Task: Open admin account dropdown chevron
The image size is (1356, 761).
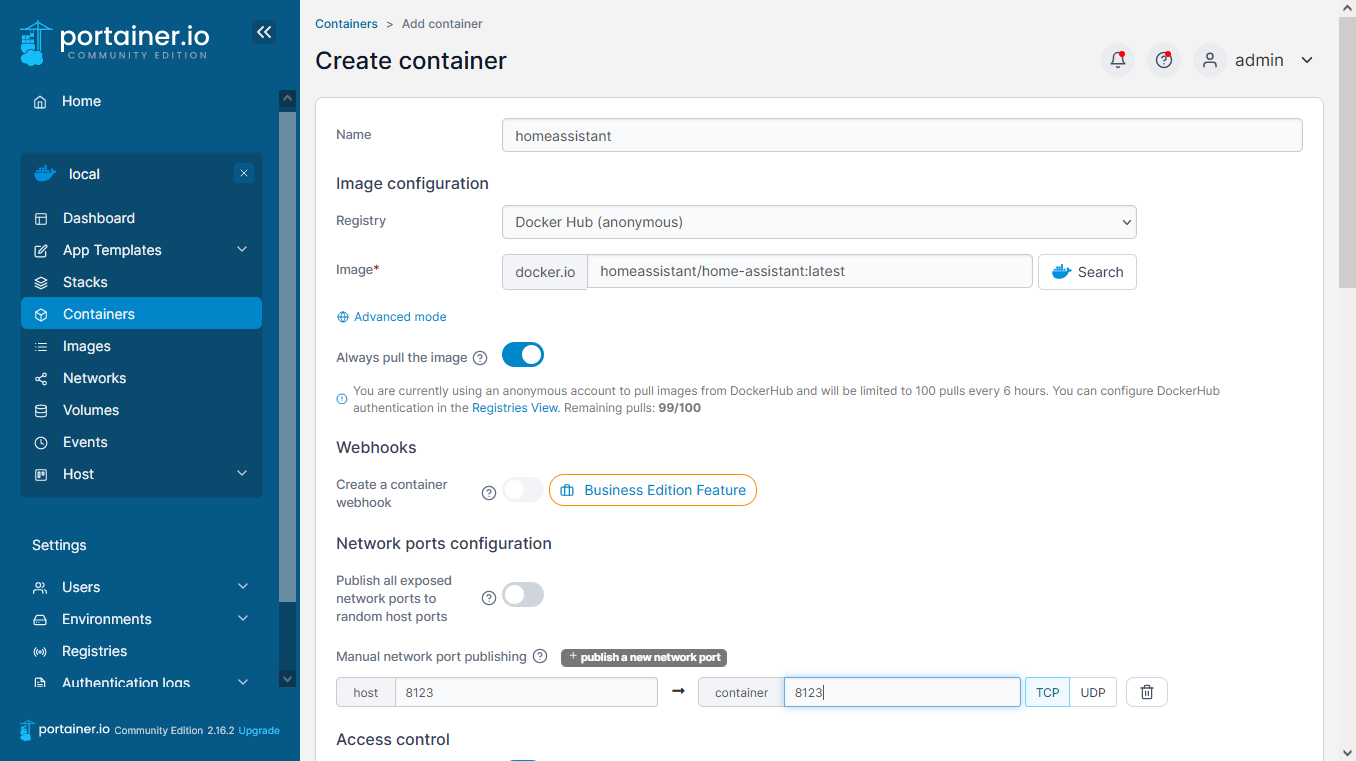Action: (1307, 60)
